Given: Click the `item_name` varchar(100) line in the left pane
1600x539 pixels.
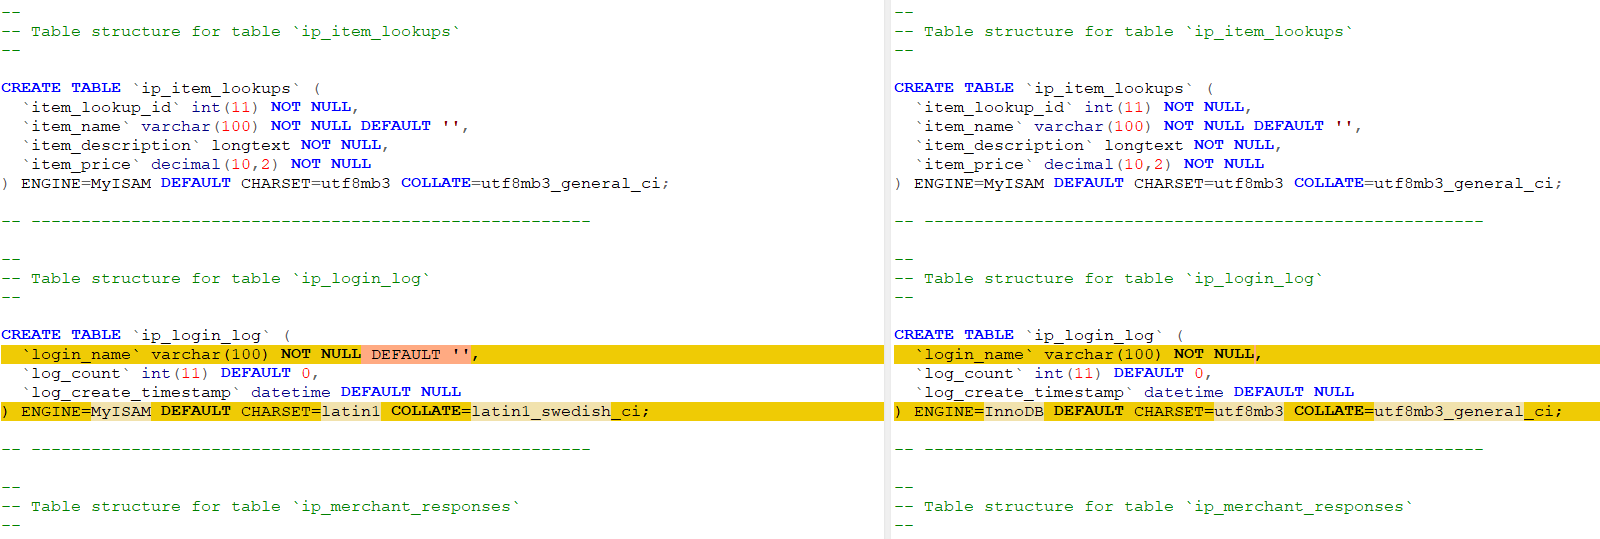Looking at the screenshot, I should pos(246,126).
